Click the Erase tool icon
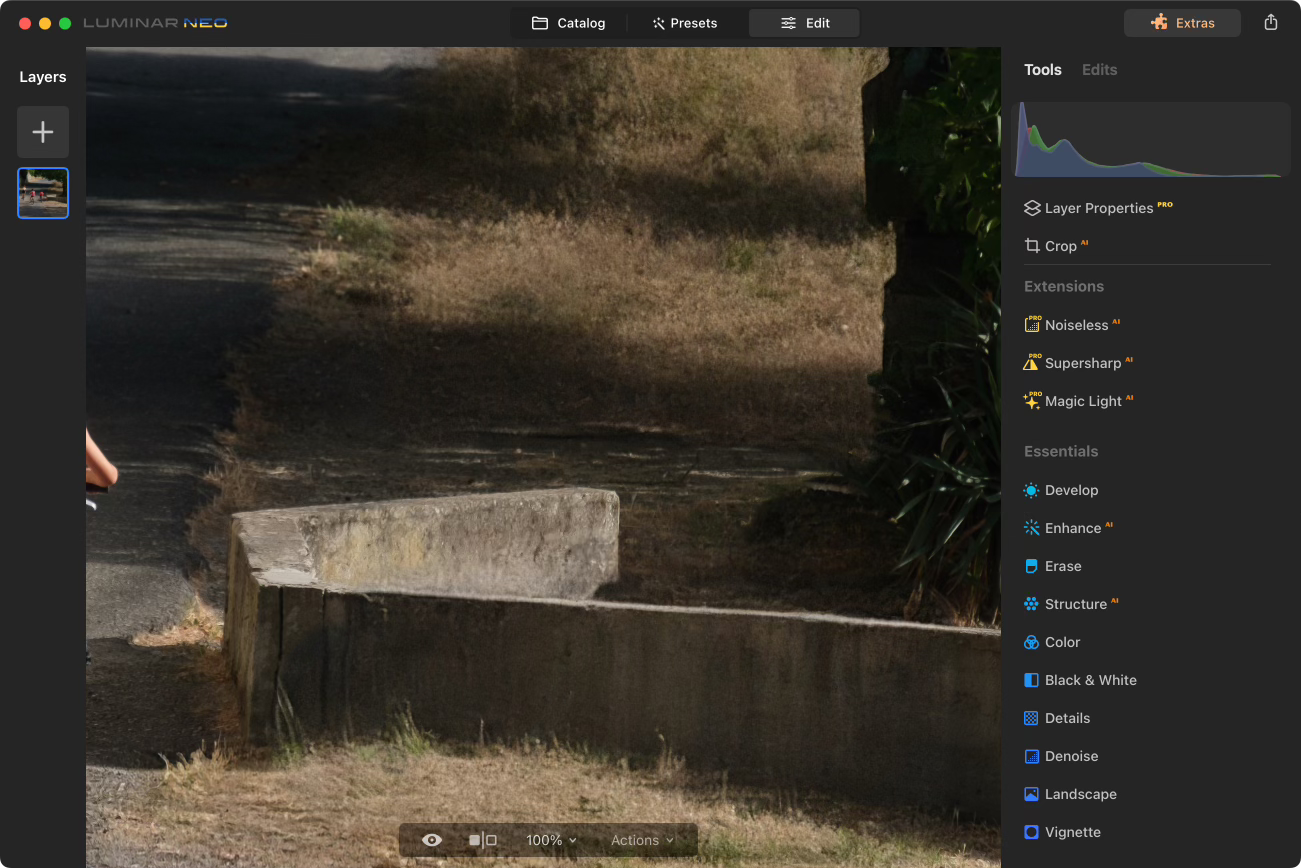 pos(1032,566)
